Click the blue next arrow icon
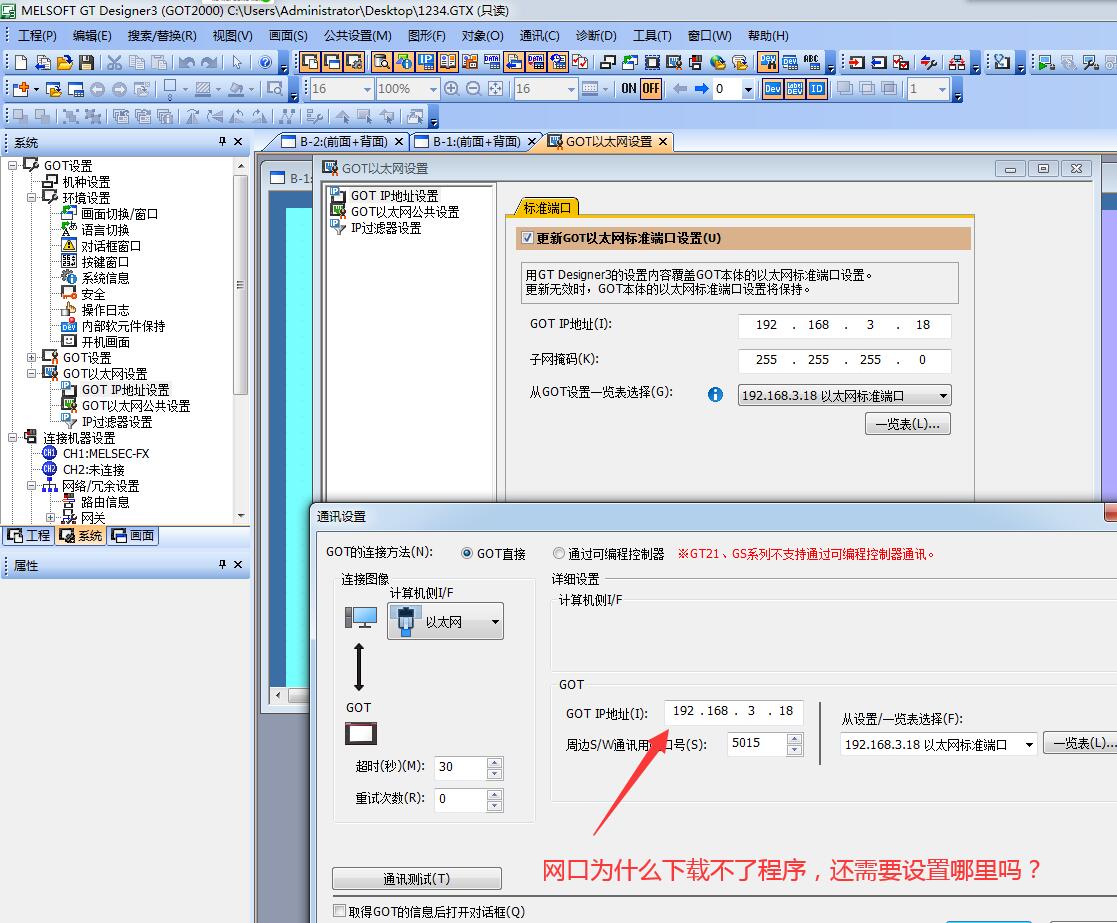The image size is (1117, 923). [x=701, y=88]
